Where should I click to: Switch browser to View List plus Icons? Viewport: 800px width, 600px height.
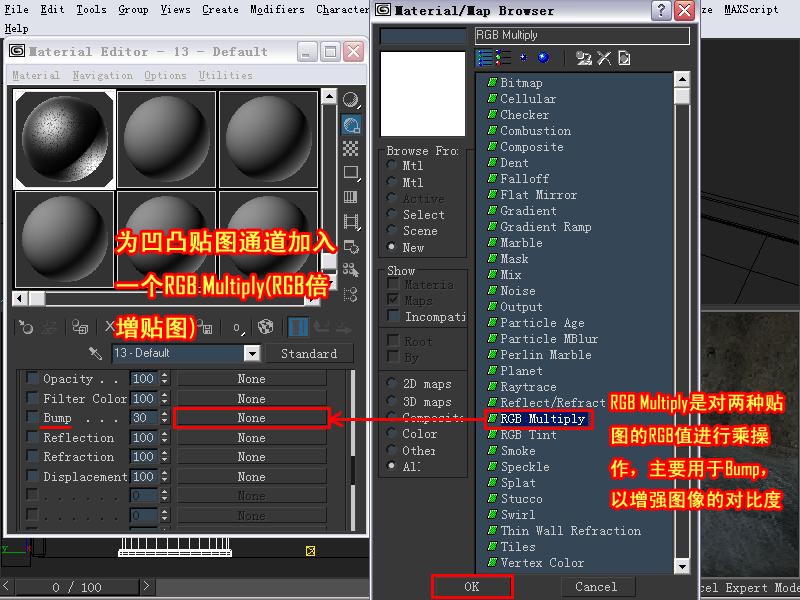tap(503, 58)
